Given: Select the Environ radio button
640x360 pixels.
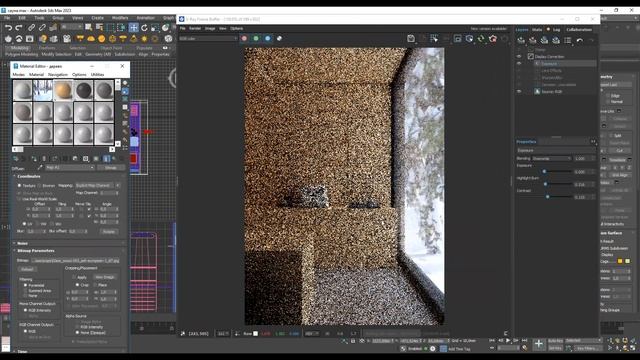Looking at the screenshot, I should (40, 185).
